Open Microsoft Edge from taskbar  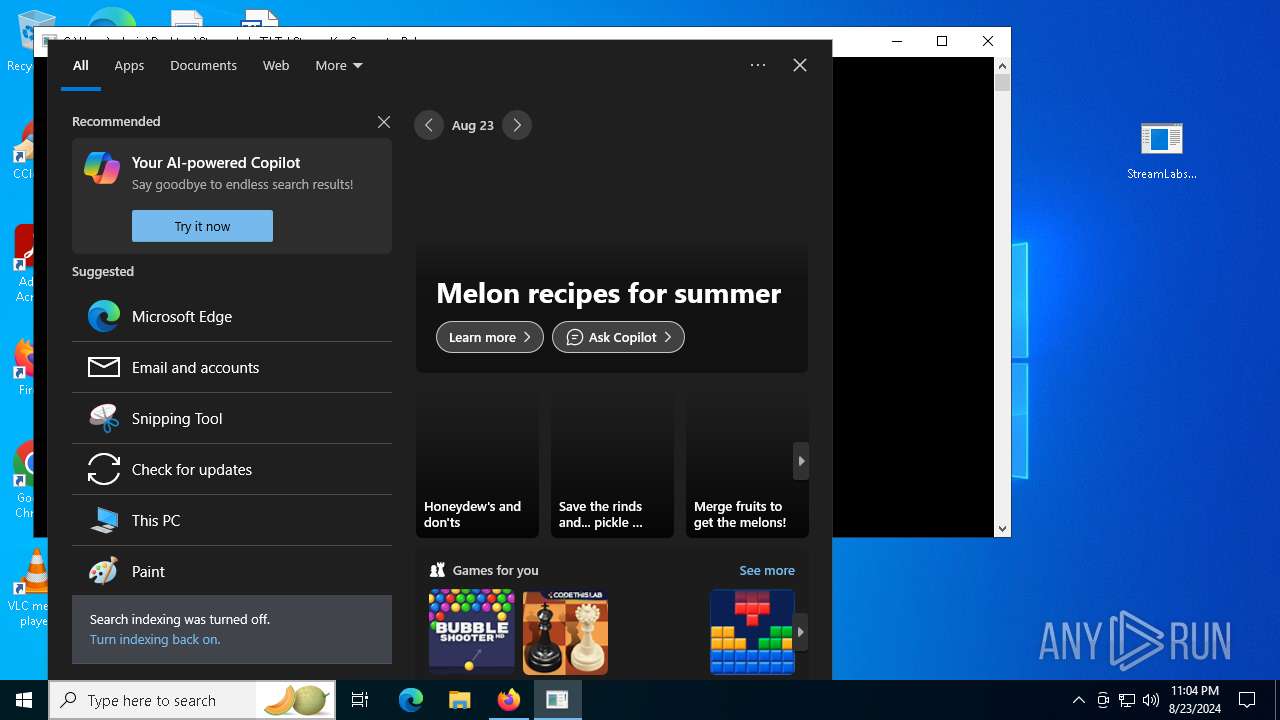411,700
